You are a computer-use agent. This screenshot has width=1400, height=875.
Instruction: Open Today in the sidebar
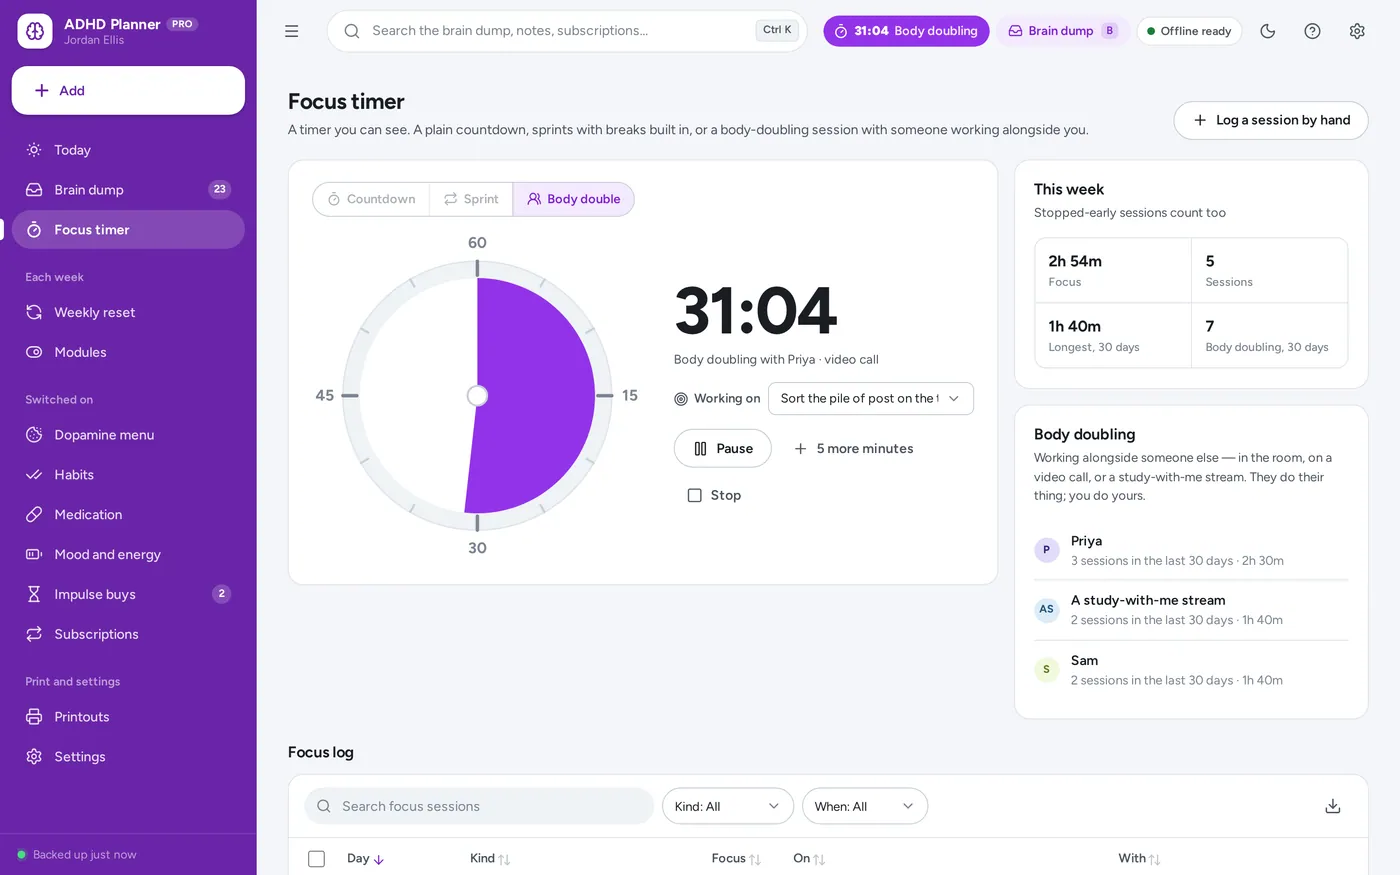pos(128,150)
